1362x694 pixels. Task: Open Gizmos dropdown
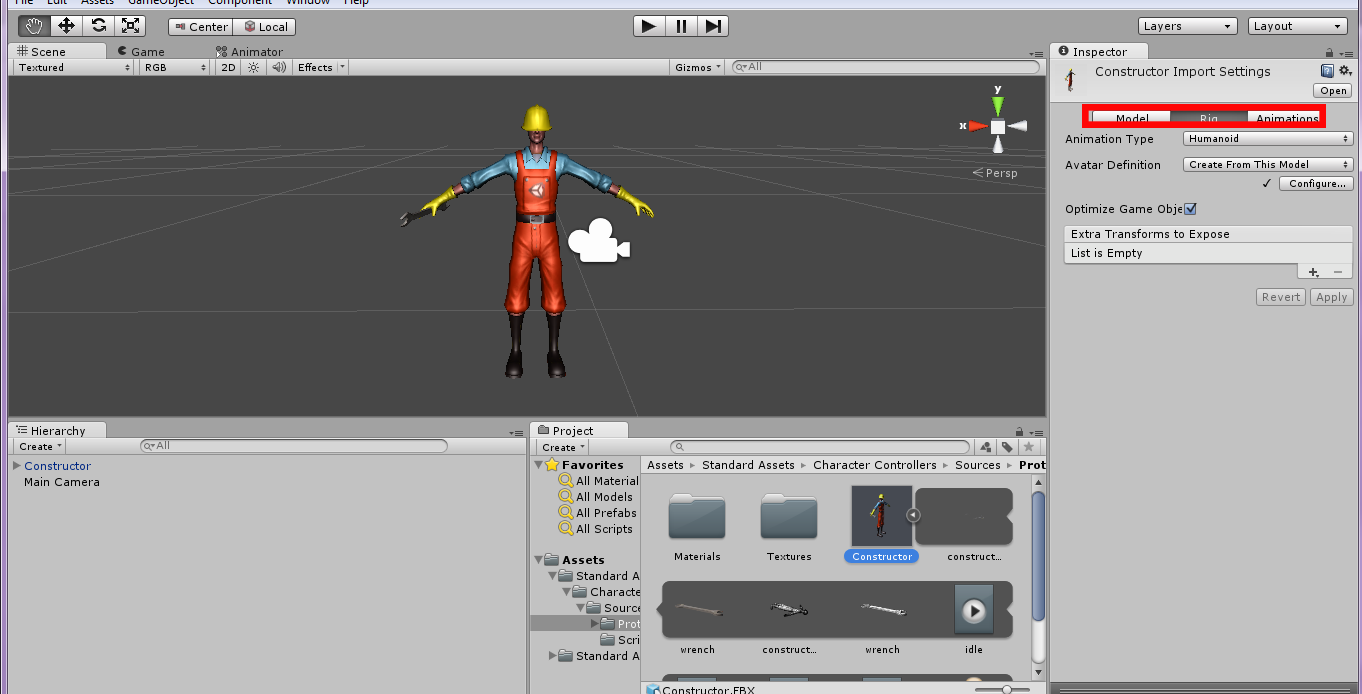(697, 67)
